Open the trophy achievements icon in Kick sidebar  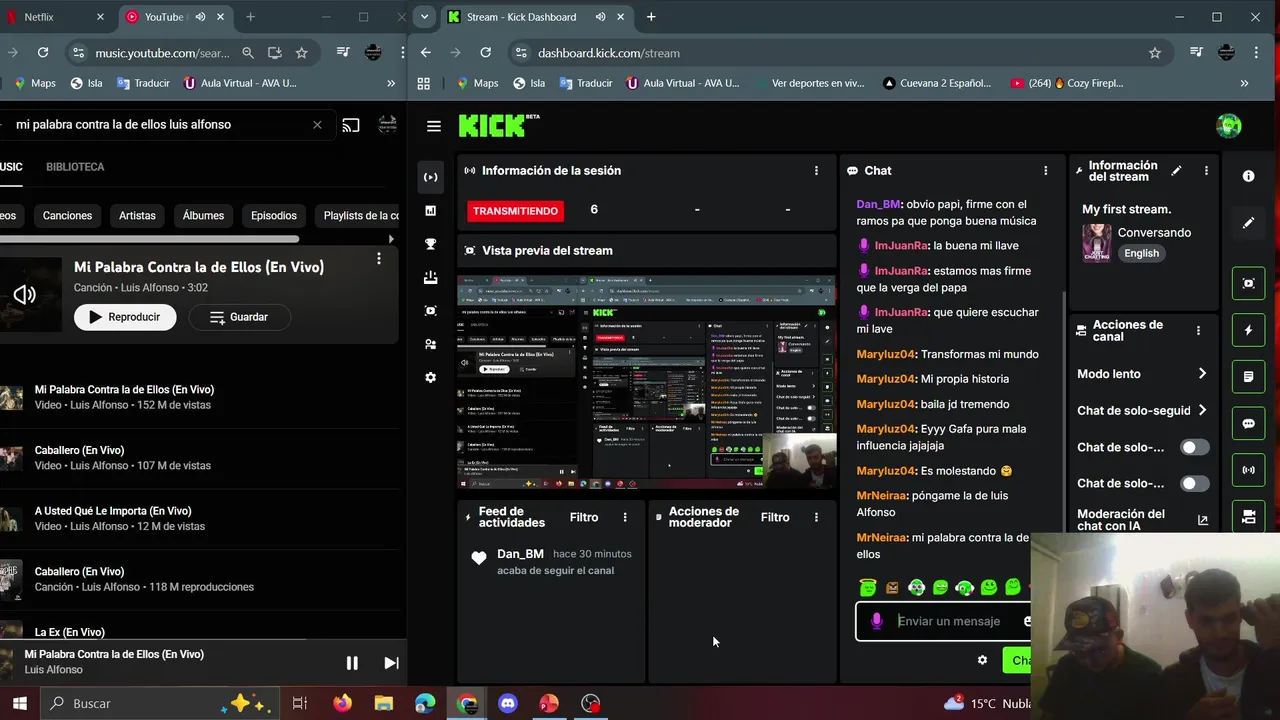pyautogui.click(x=431, y=244)
